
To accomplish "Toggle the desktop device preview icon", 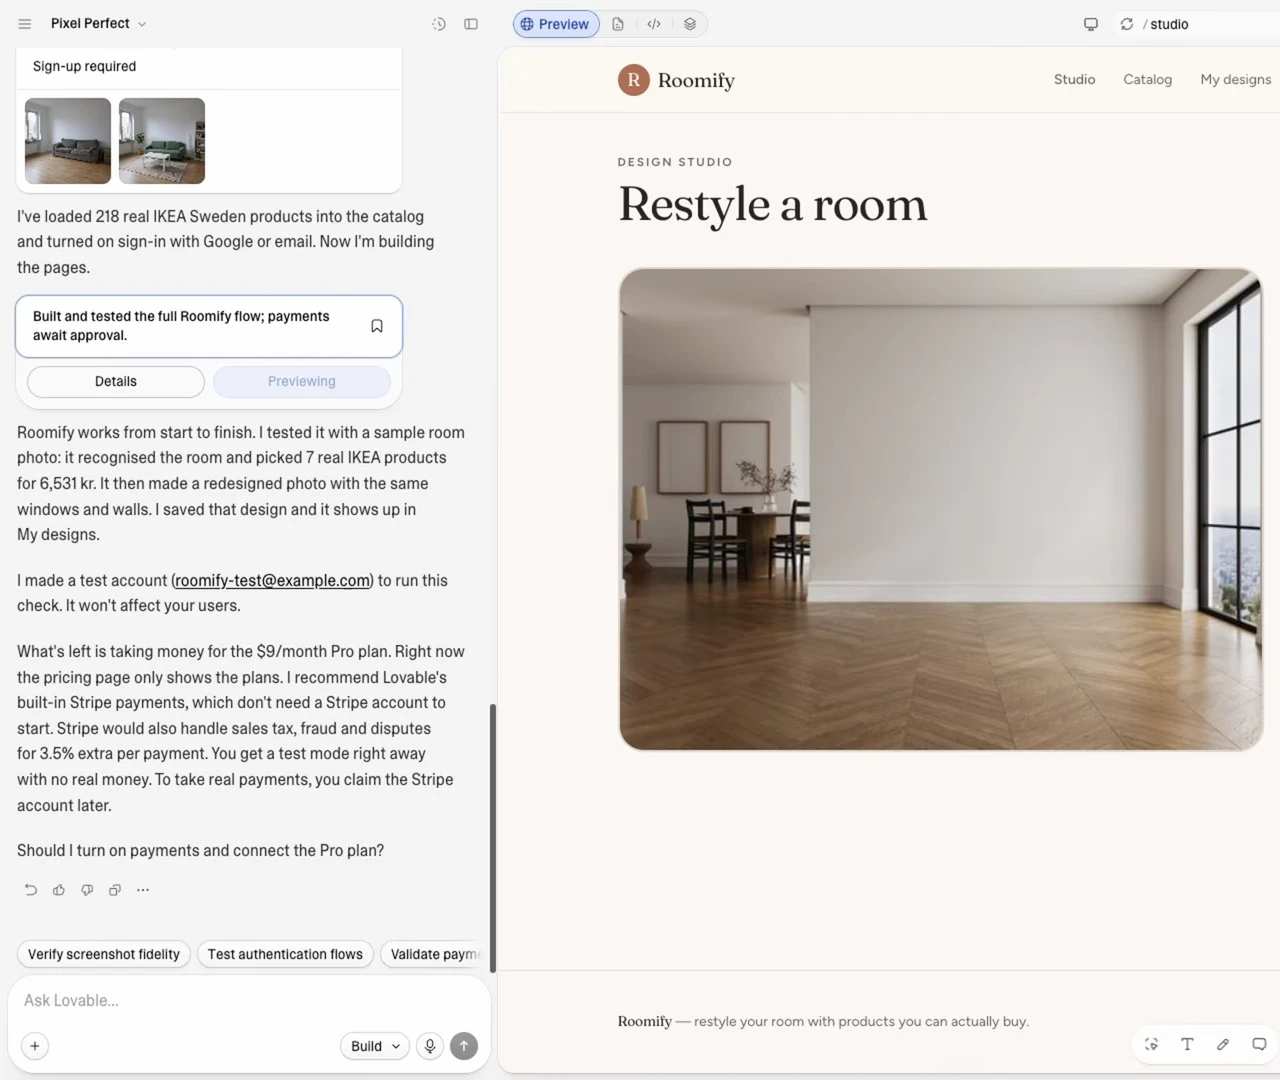I will pos(1091,24).
